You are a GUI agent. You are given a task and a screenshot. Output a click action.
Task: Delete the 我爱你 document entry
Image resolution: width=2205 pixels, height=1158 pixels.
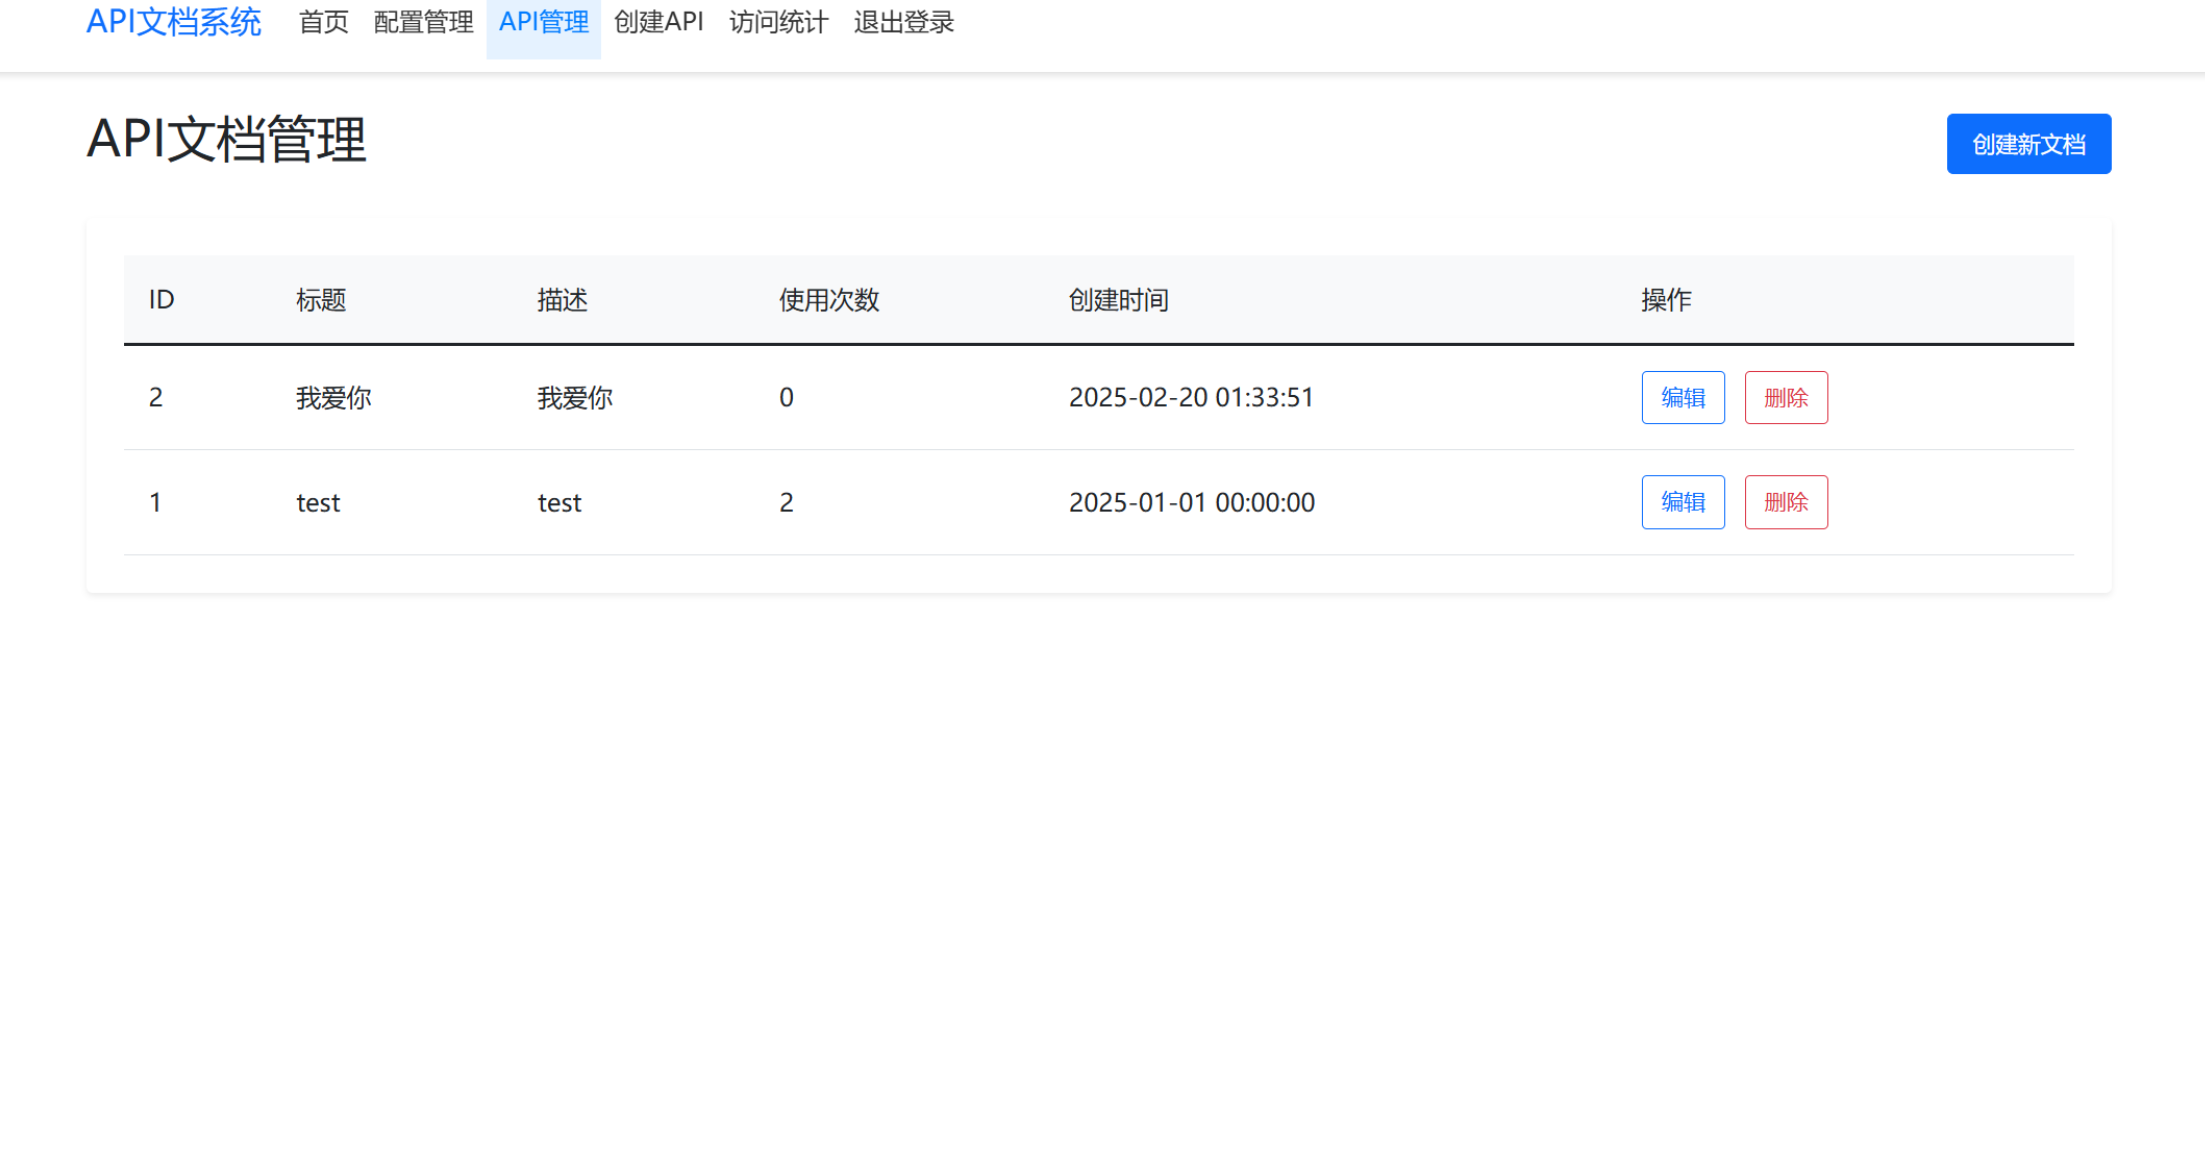pos(1786,397)
